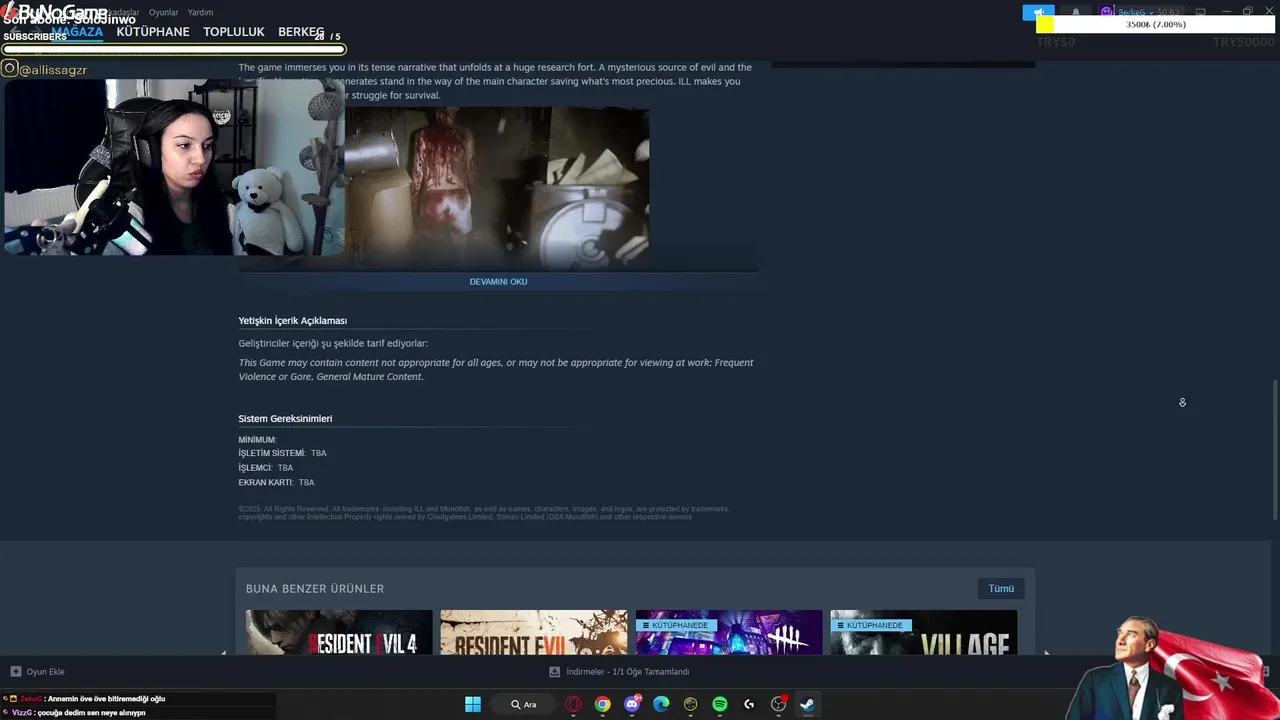Viewport: 1280px width, 720px height.
Task: Open Spotify from taskbar
Action: pyautogui.click(x=720, y=704)
